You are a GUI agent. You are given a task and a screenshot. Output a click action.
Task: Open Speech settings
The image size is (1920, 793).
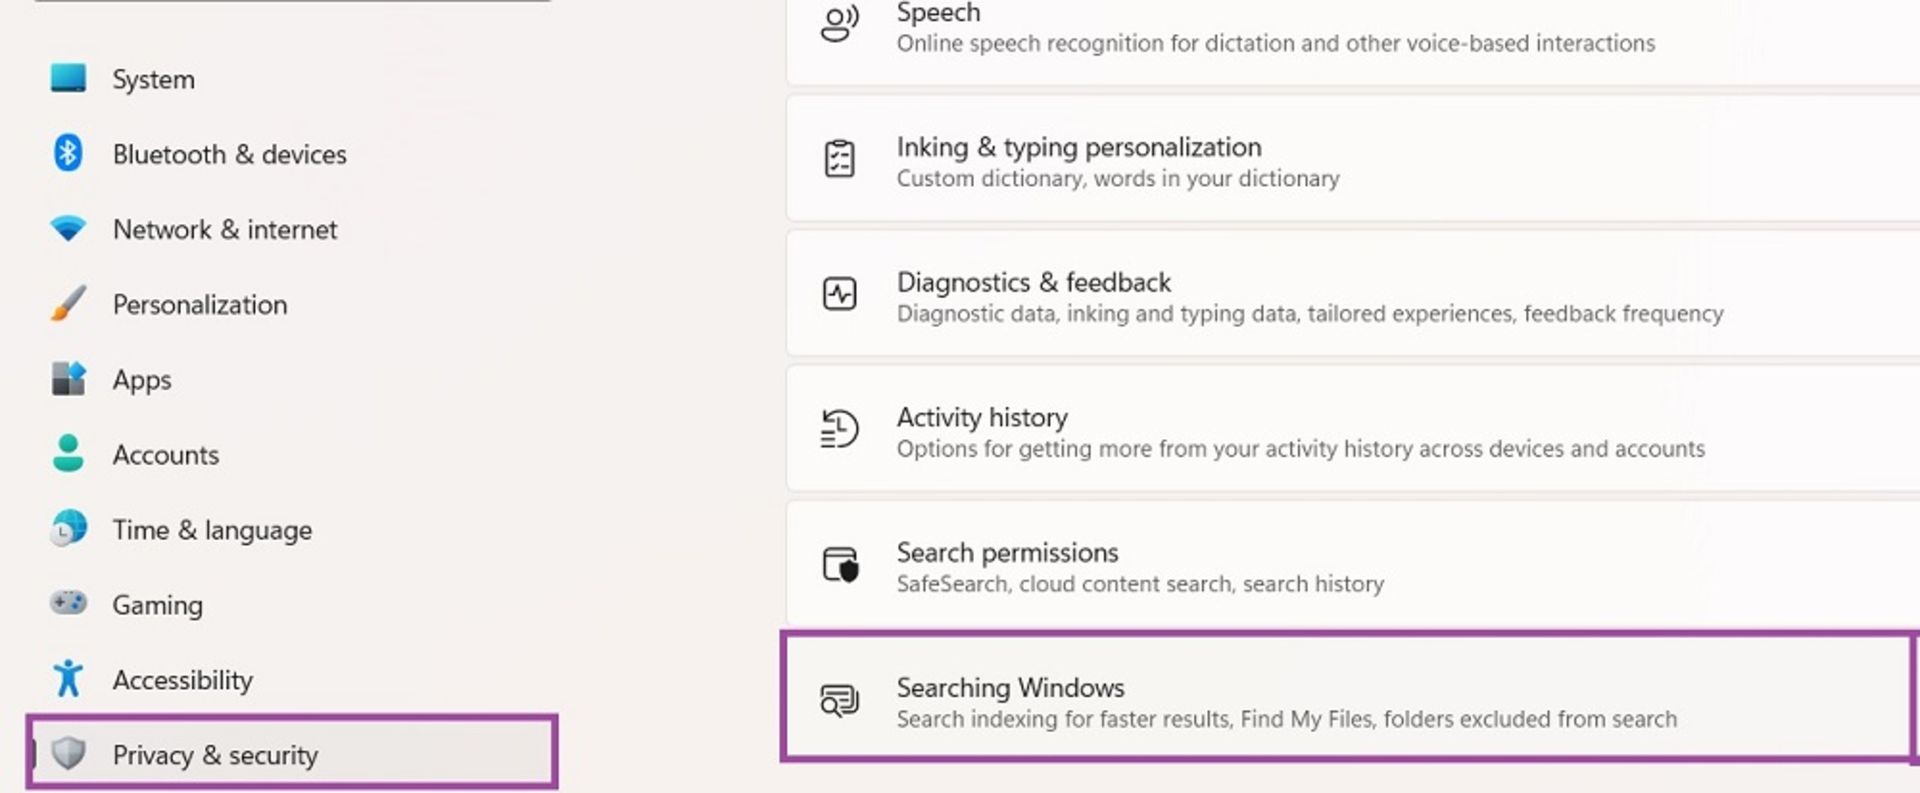(x=1353, y=35)
